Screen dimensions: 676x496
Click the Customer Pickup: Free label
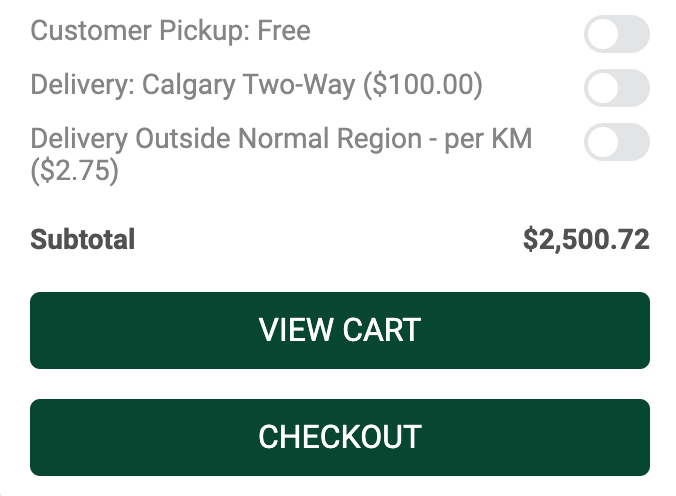[171, 31]
